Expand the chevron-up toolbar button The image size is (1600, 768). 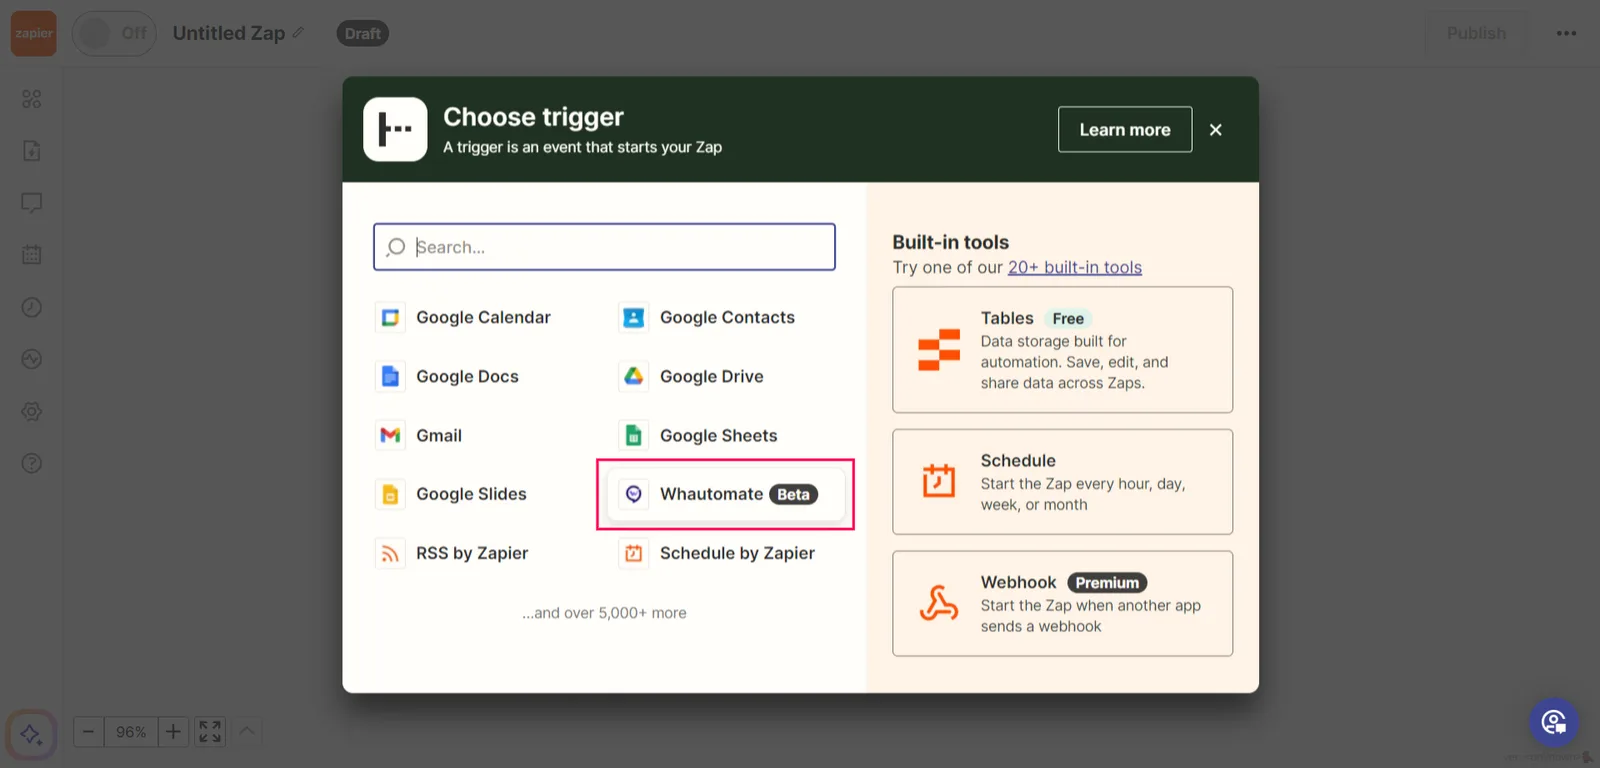[247, 731]
